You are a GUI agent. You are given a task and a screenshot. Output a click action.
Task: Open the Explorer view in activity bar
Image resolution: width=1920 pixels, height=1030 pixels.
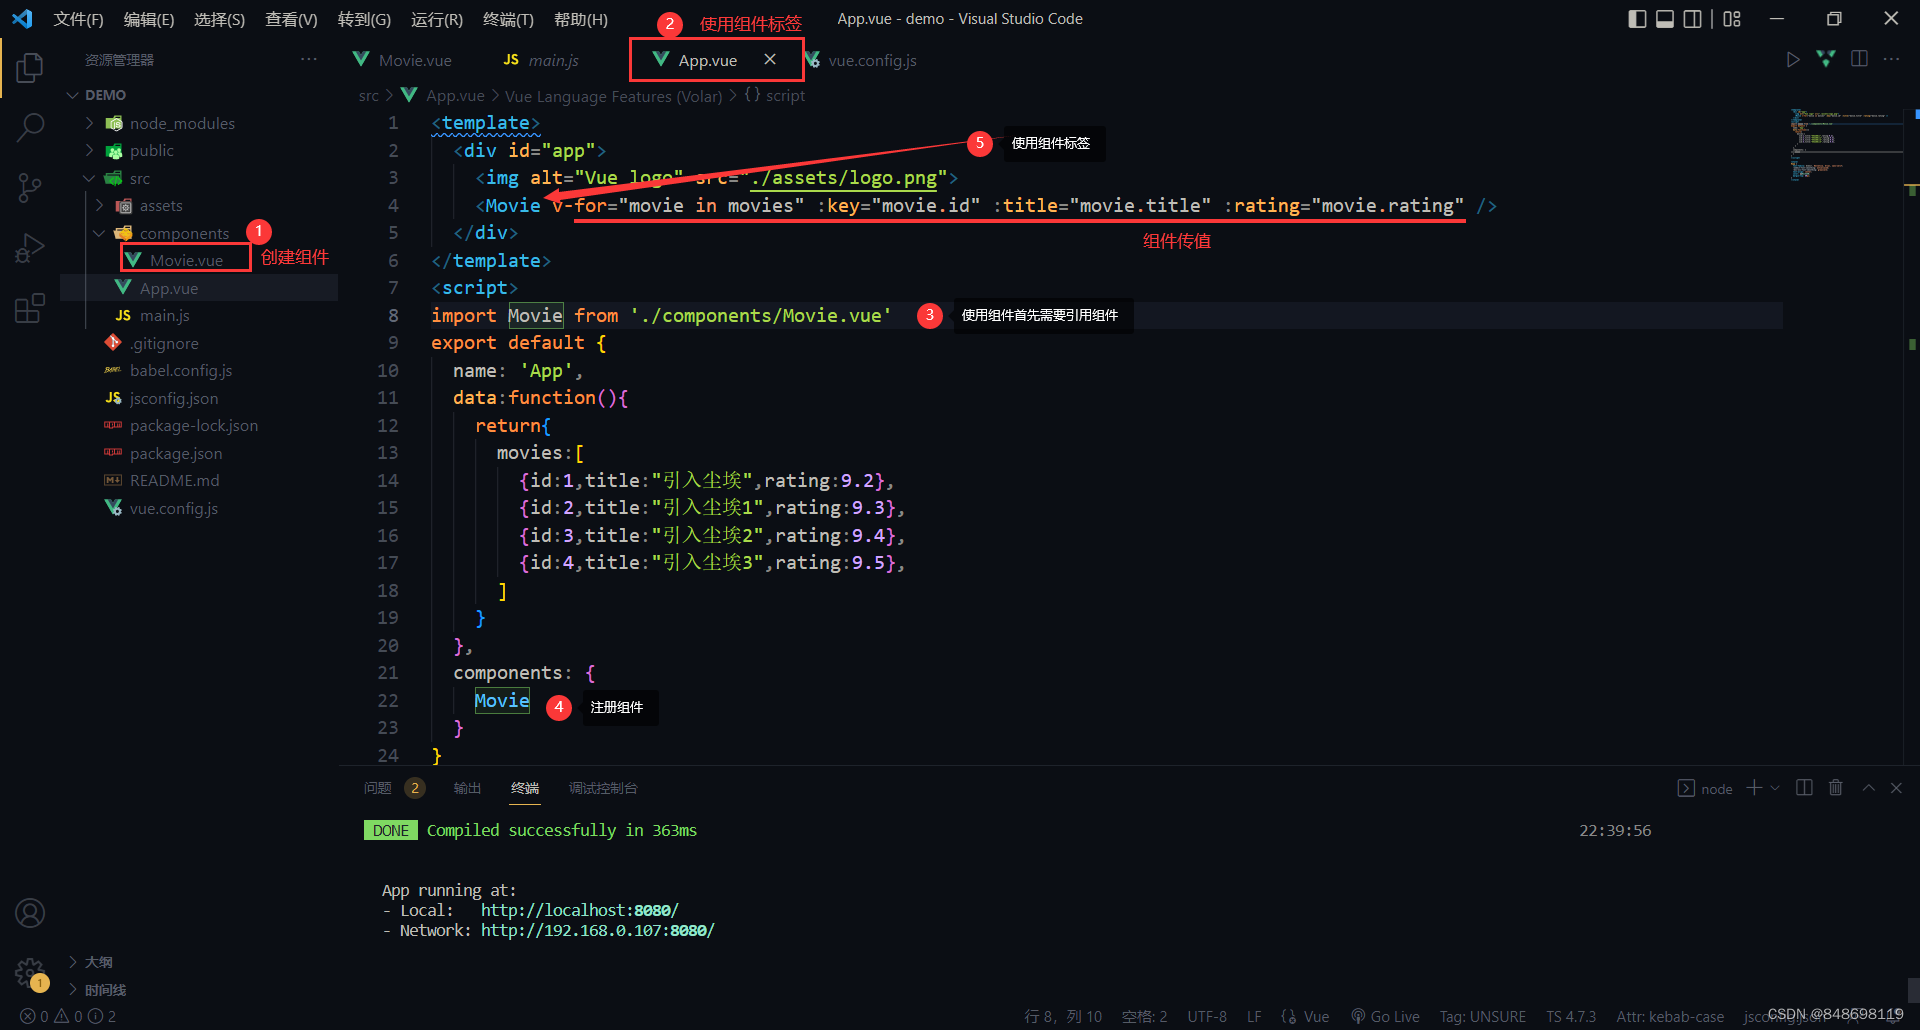coord(30,68)
